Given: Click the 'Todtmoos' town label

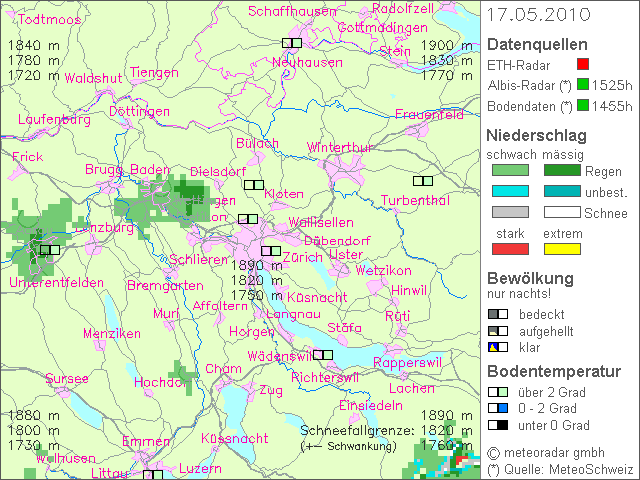Looking at the screenshot, I should 49,19.
